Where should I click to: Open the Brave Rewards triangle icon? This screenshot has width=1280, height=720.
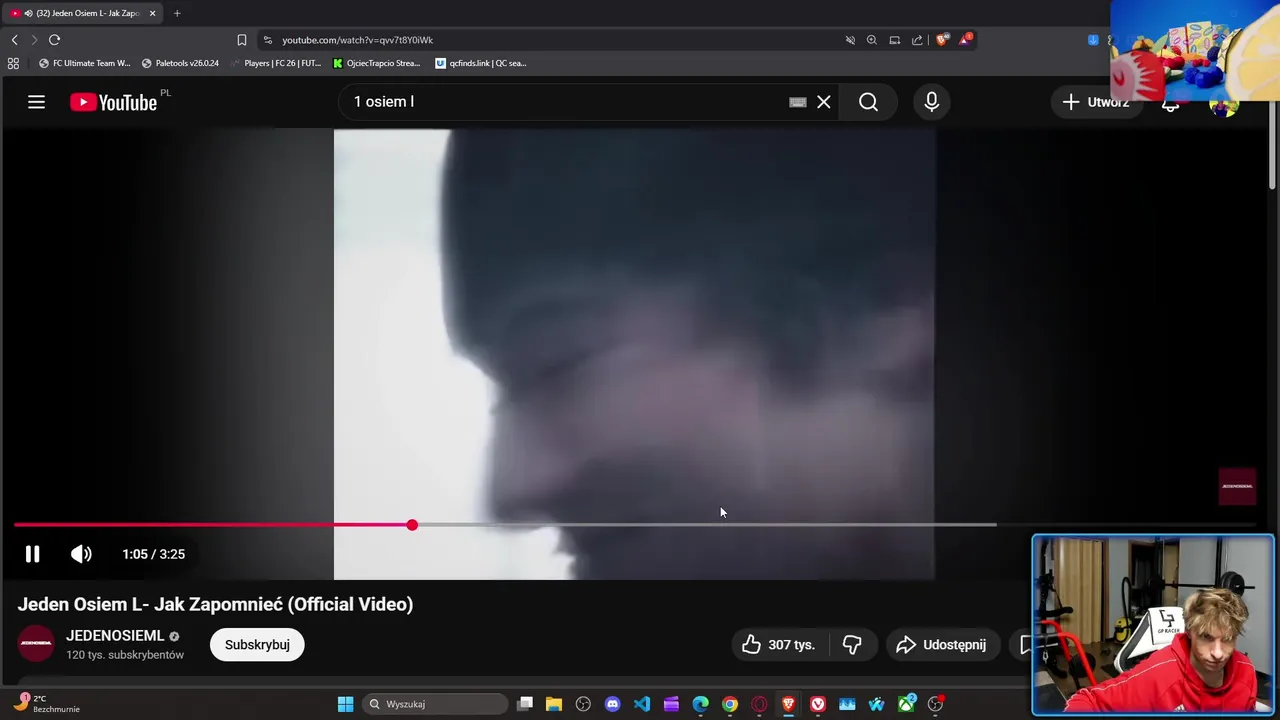tap(965, 40)
